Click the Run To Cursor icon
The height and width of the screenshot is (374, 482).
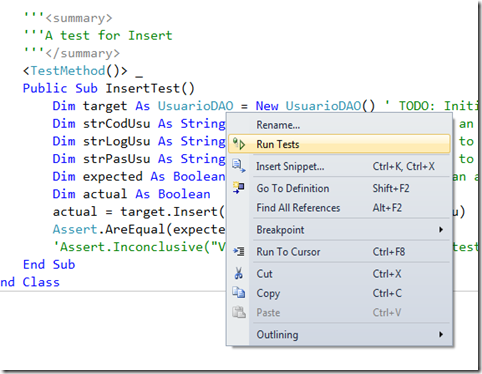point(239,251)
